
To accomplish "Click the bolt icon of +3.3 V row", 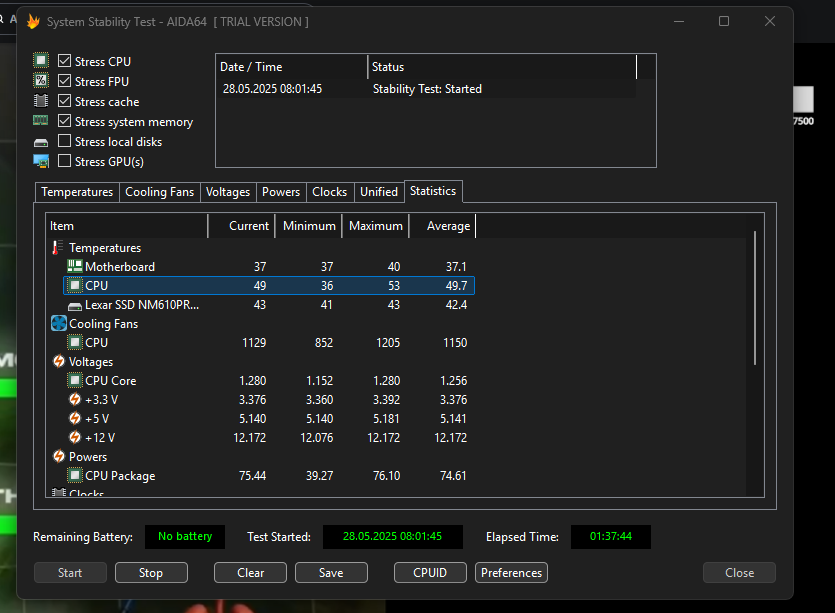I will pos(75,399).
